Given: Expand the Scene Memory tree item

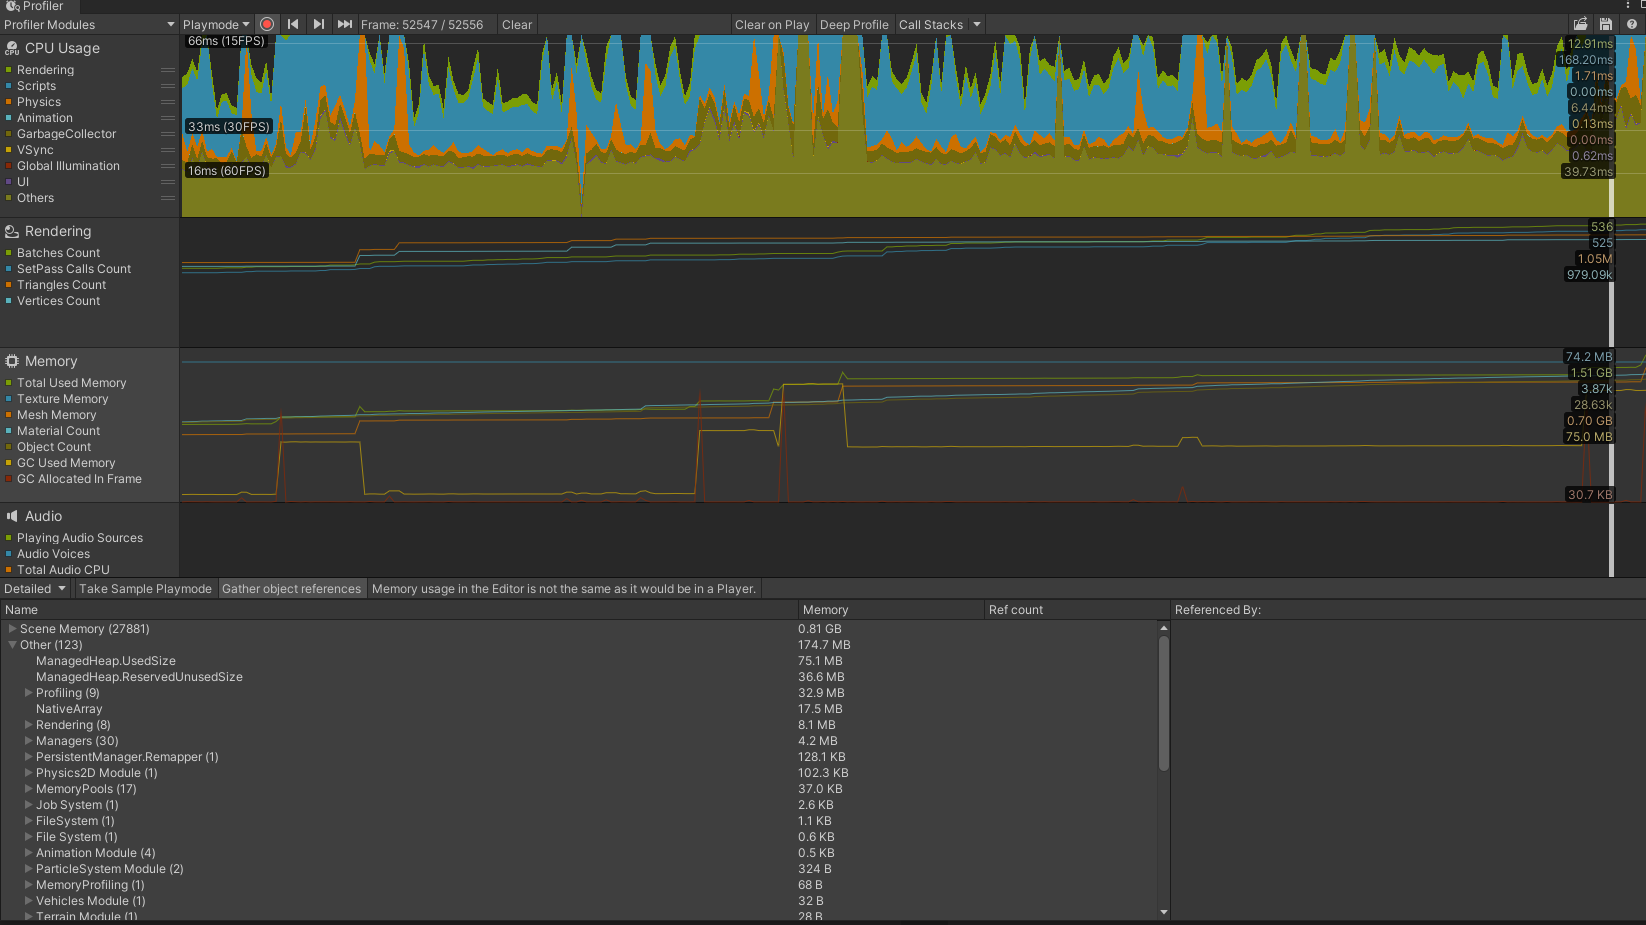Looking at the screenshot, I should (11, 629).
